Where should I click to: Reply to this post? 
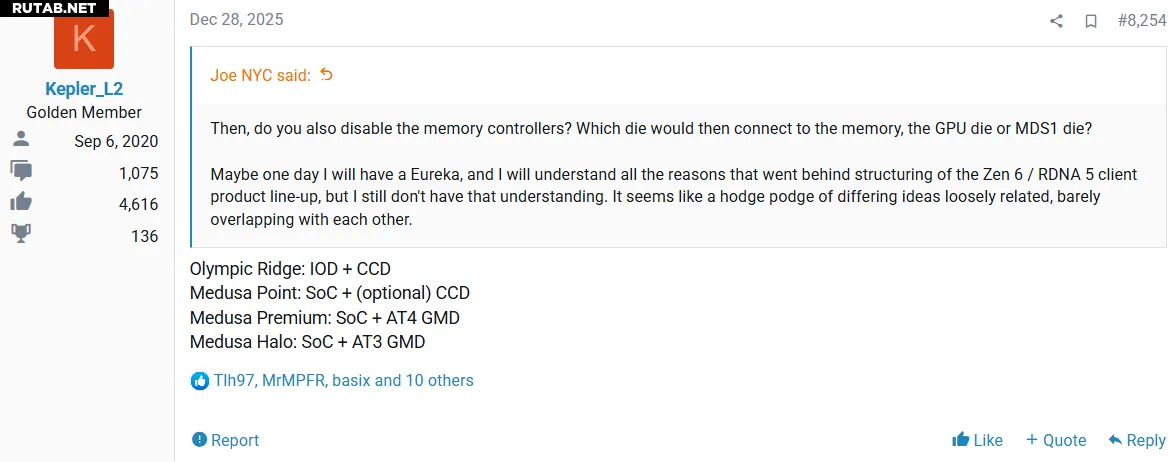pyautogui.click(x=1136, y=440)
